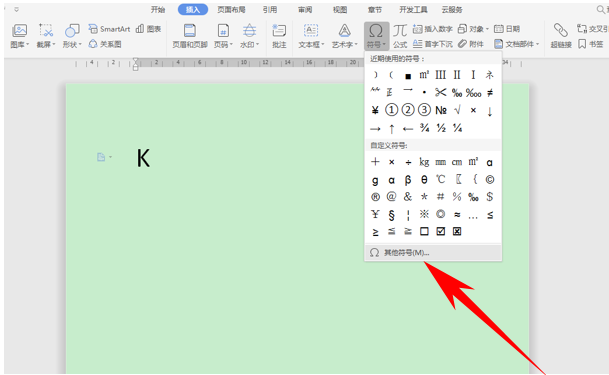Insert the division ÷ symbol

pyautogui.click(x=408, y=162)
